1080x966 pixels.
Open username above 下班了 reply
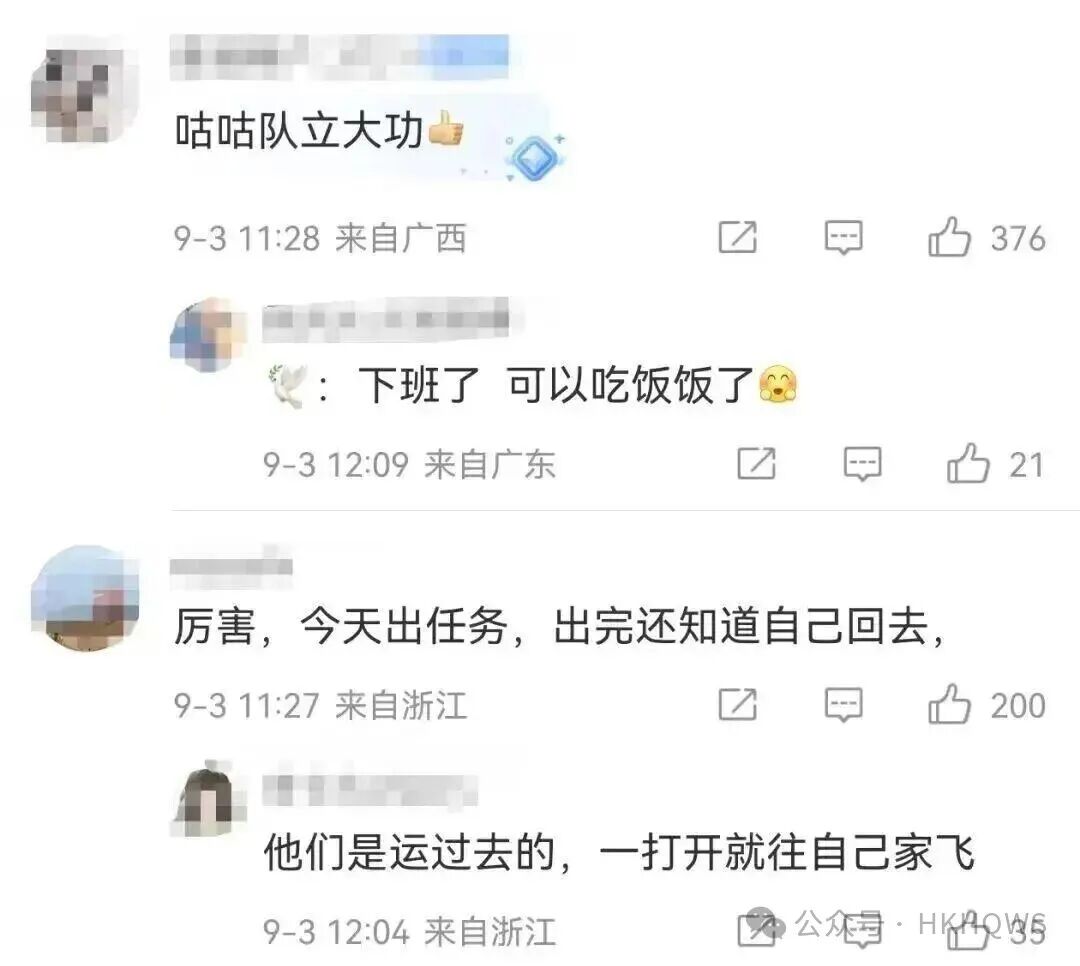[386, 319]
